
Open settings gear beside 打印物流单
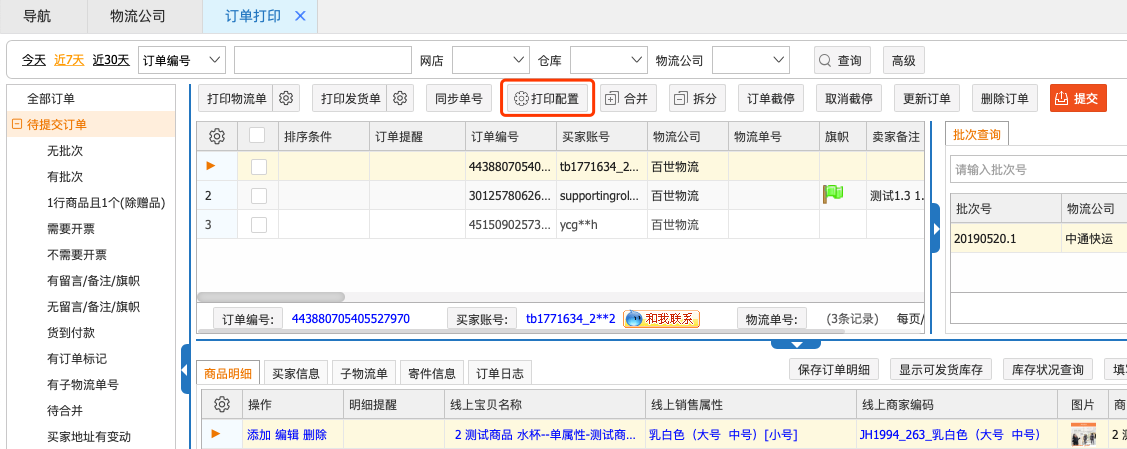[286, 98]
